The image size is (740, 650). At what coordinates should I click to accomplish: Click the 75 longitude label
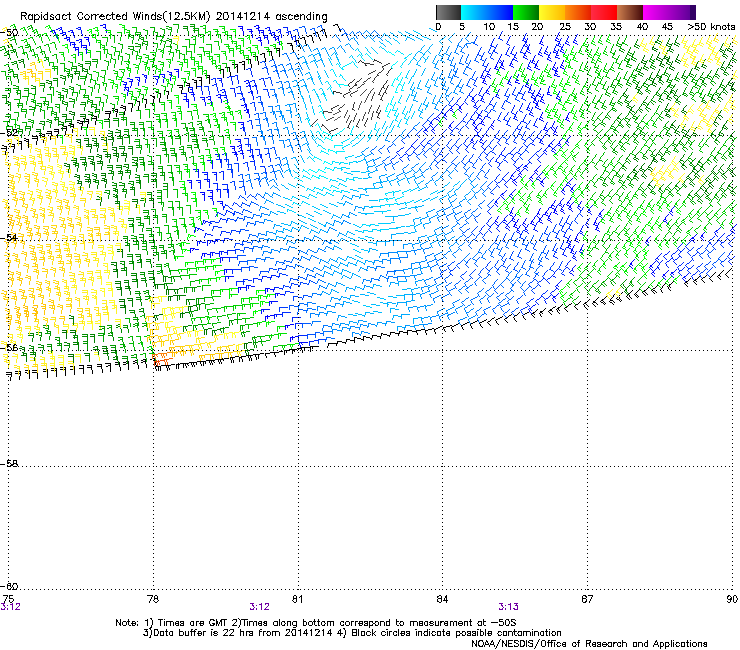click(x=8, y=599)
